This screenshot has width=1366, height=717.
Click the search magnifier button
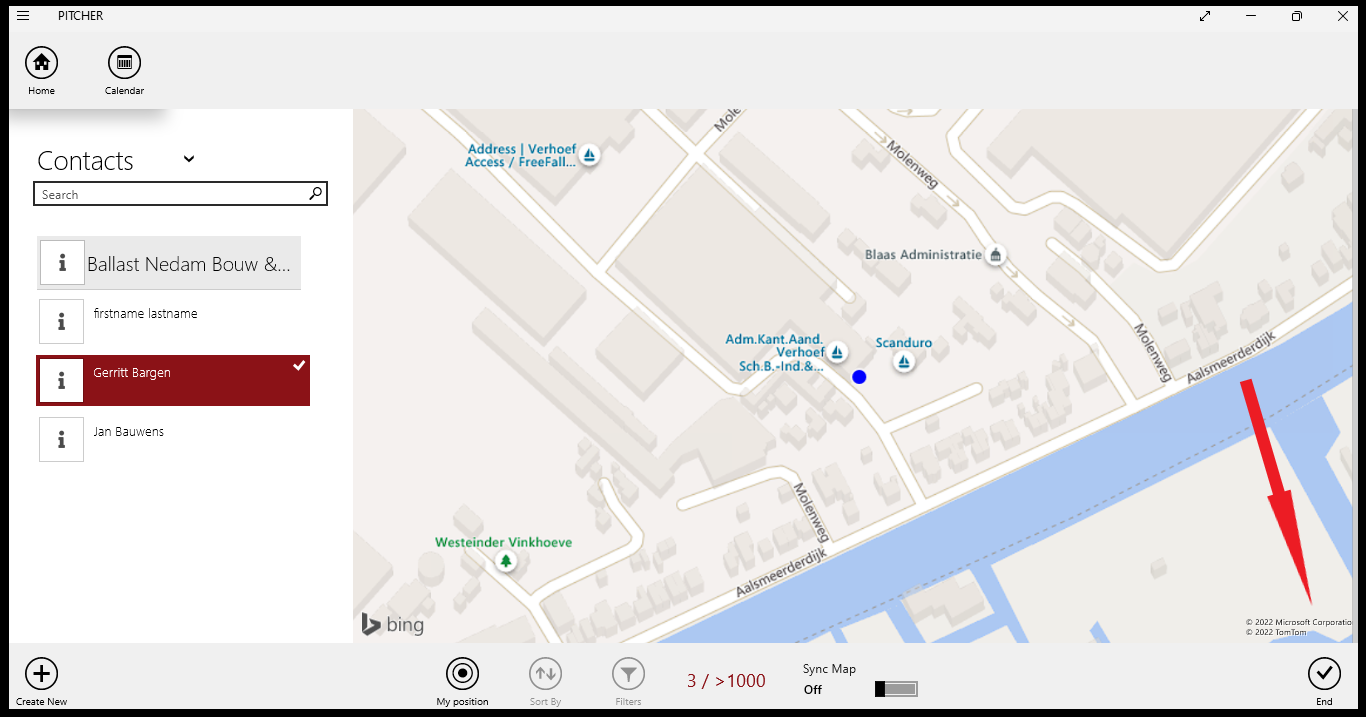[x=315, y=194]
